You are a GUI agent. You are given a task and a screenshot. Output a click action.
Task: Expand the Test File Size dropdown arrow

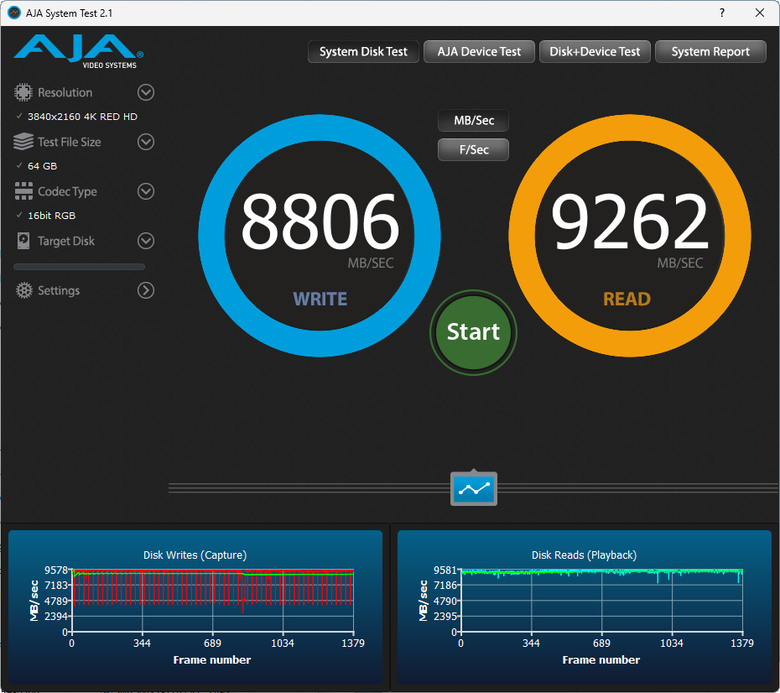pyautogui.click(x=146, y=142)
